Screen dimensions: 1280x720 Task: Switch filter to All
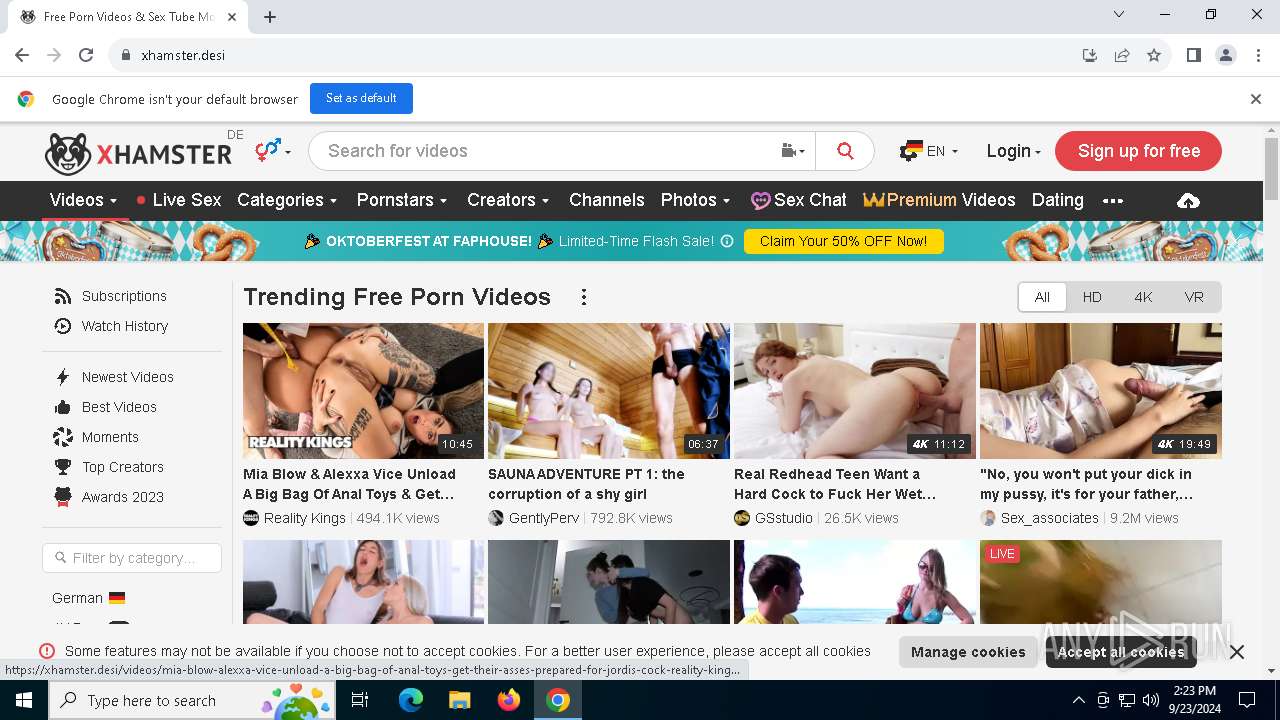[1042, 297]
